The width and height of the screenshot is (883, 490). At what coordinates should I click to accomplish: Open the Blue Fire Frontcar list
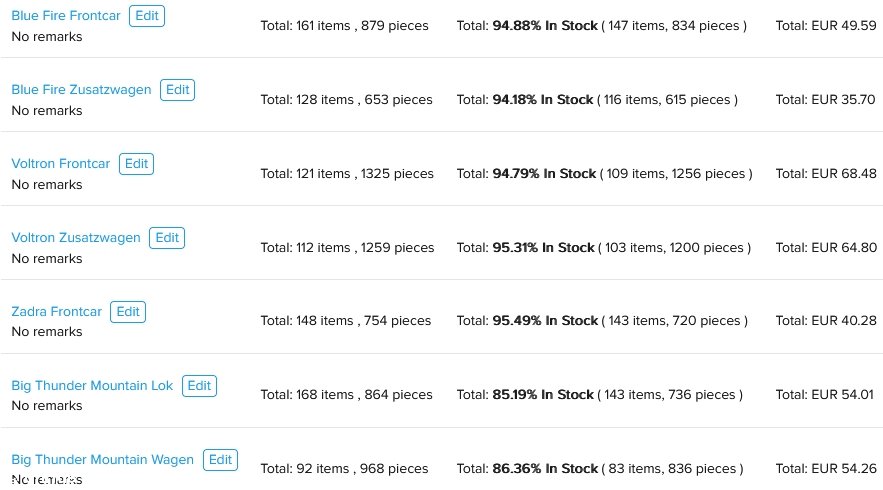click(66, 16)
